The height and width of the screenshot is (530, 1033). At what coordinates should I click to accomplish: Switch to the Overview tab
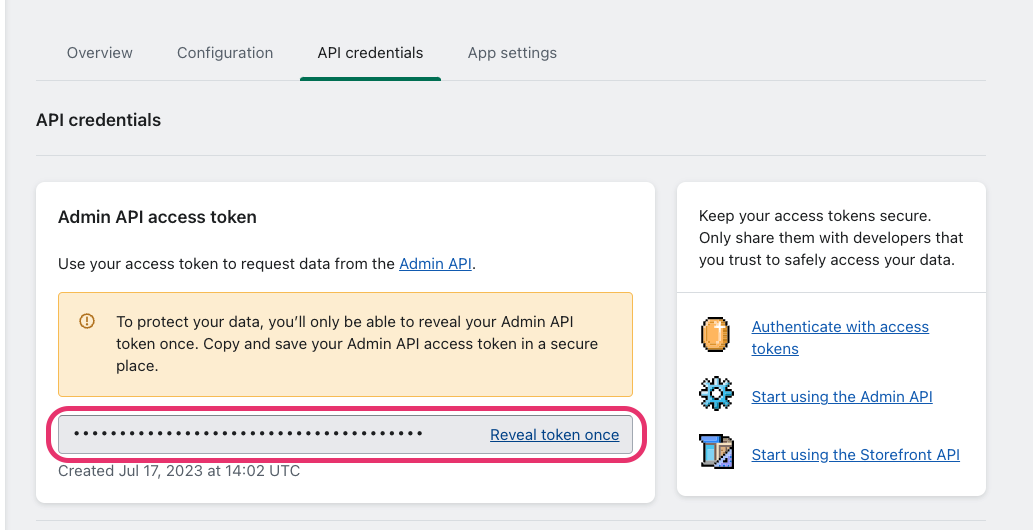coord(99,53)
